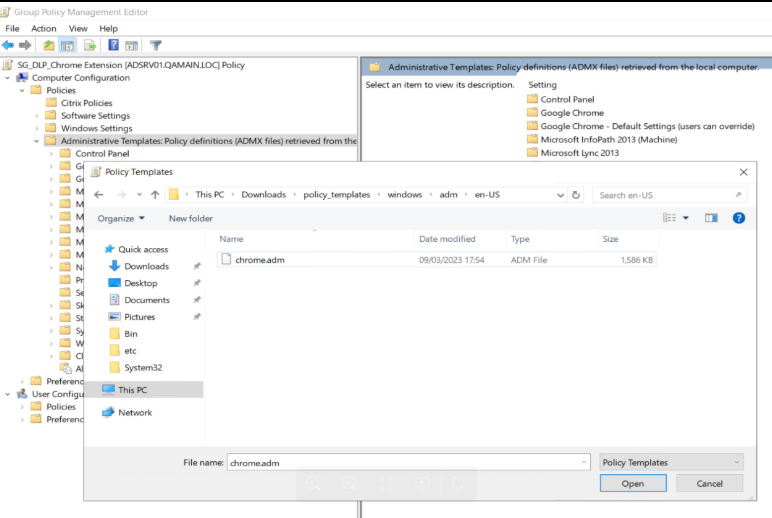This screenshot has width=772, height=518.
Task: Click the Open button
Action: coord(633,484)
